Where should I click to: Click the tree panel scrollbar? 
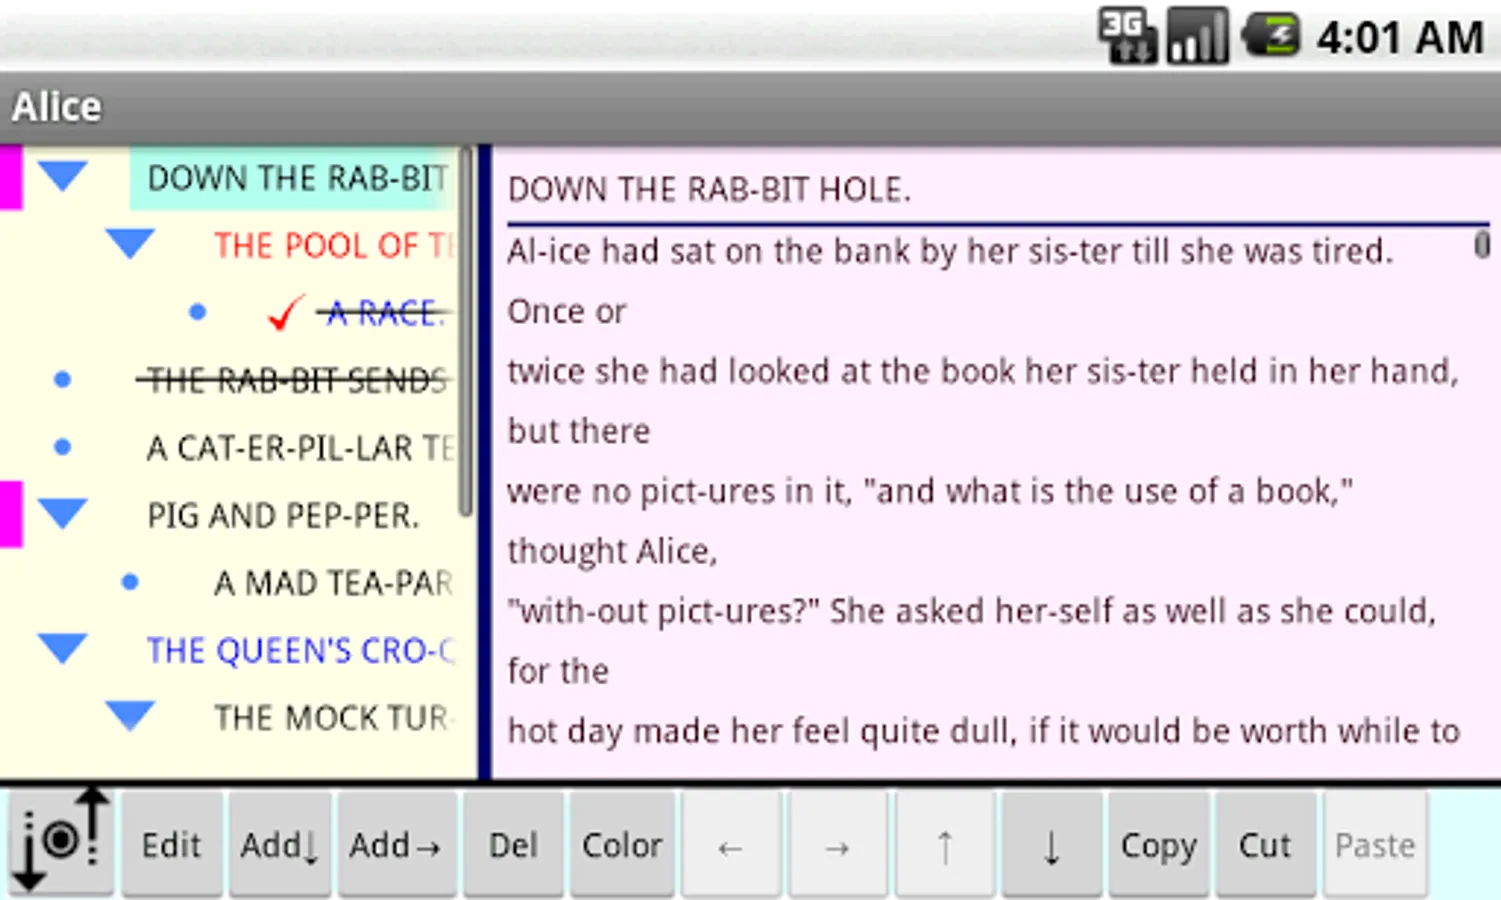tap(466, 332)
